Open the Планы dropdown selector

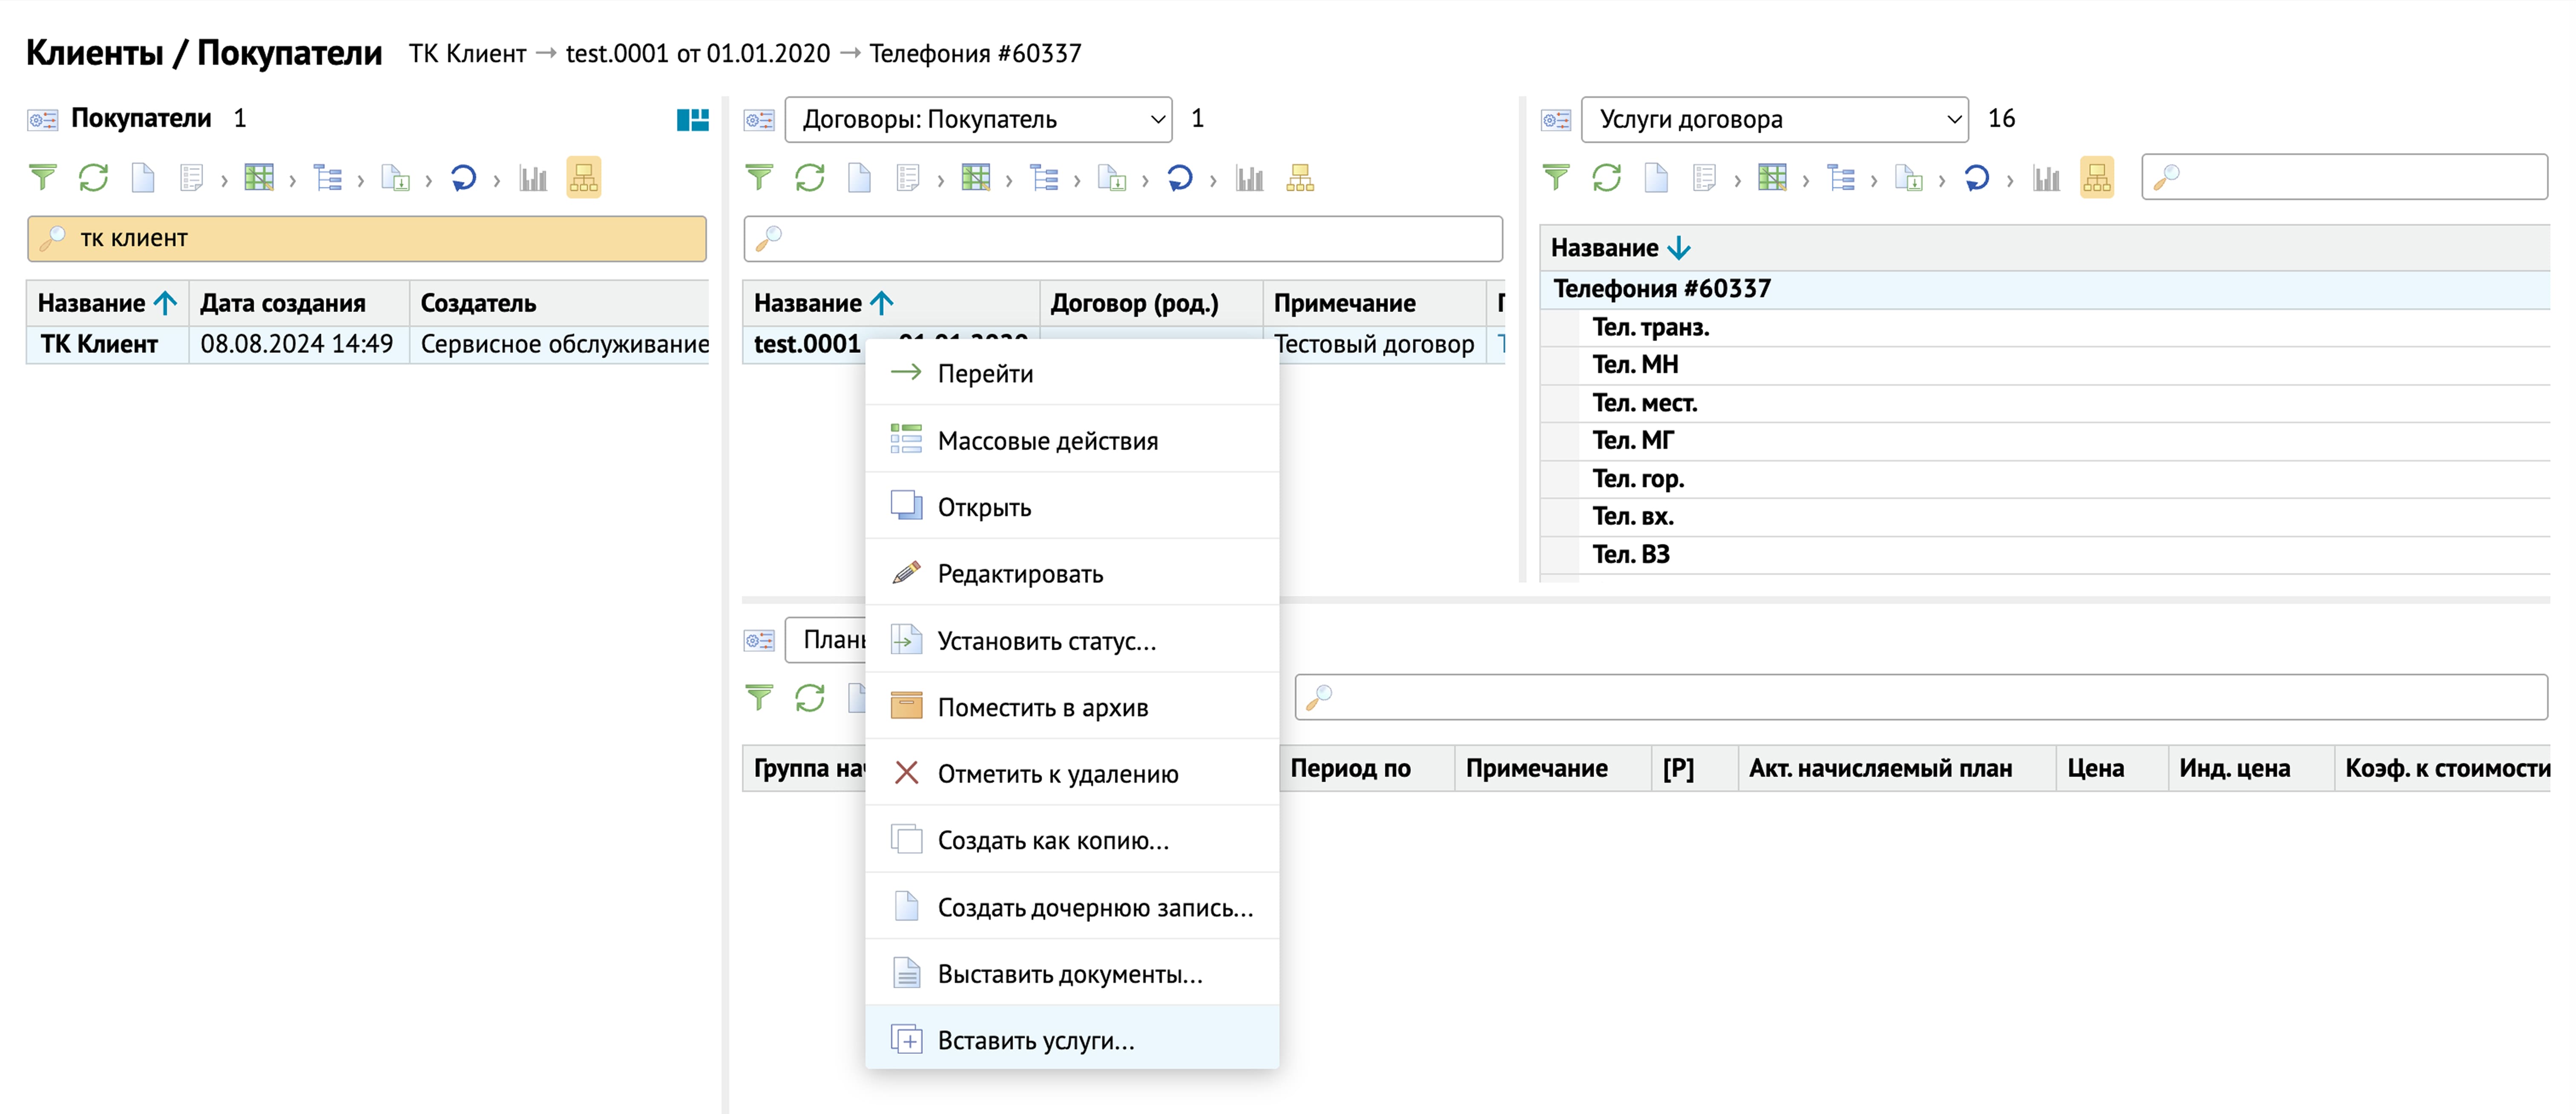826,640
